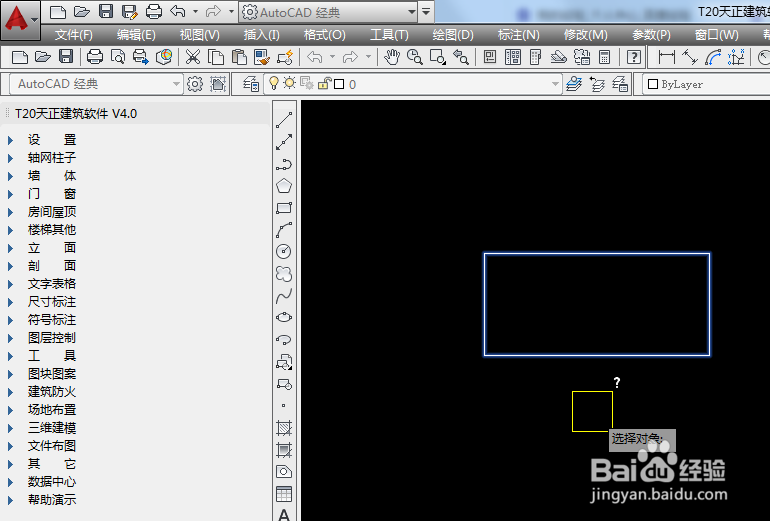Viewport: 770px width, 521px height.
Task: Click the Zoom Realtime magnifier icon
Action: click(414, 57)
